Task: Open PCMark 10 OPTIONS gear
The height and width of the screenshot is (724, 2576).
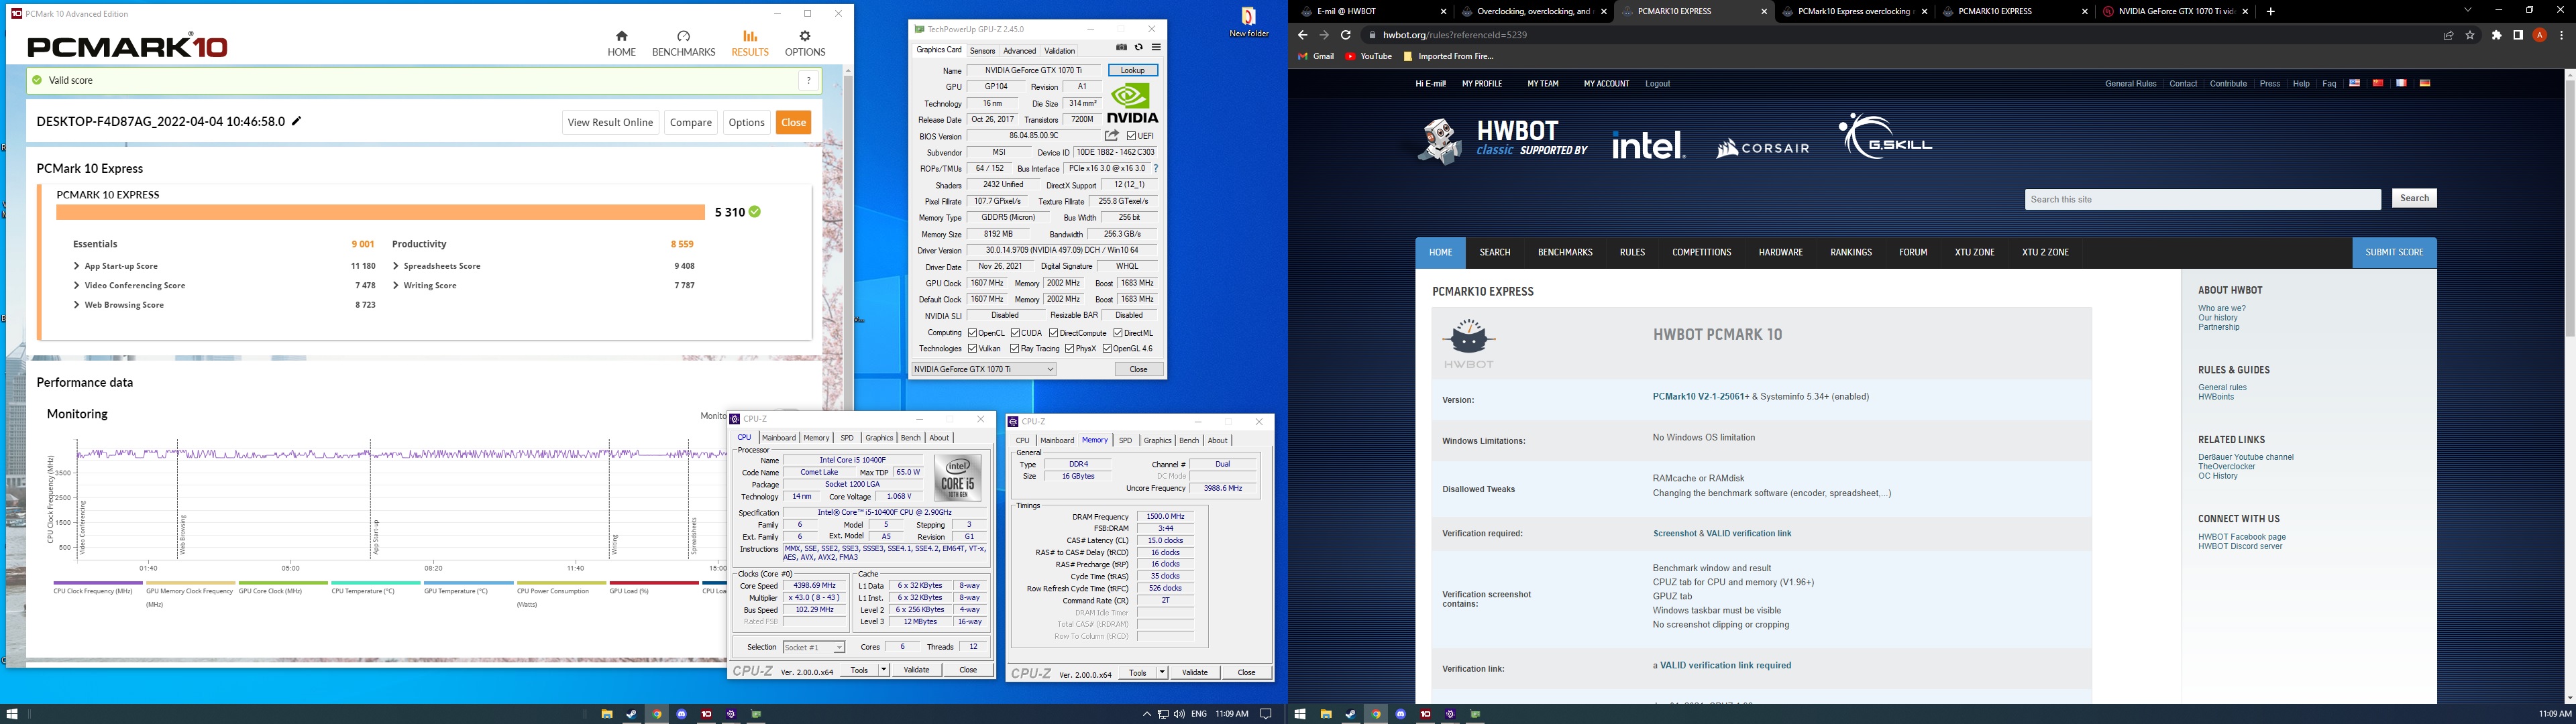Action: click(804, 43)
